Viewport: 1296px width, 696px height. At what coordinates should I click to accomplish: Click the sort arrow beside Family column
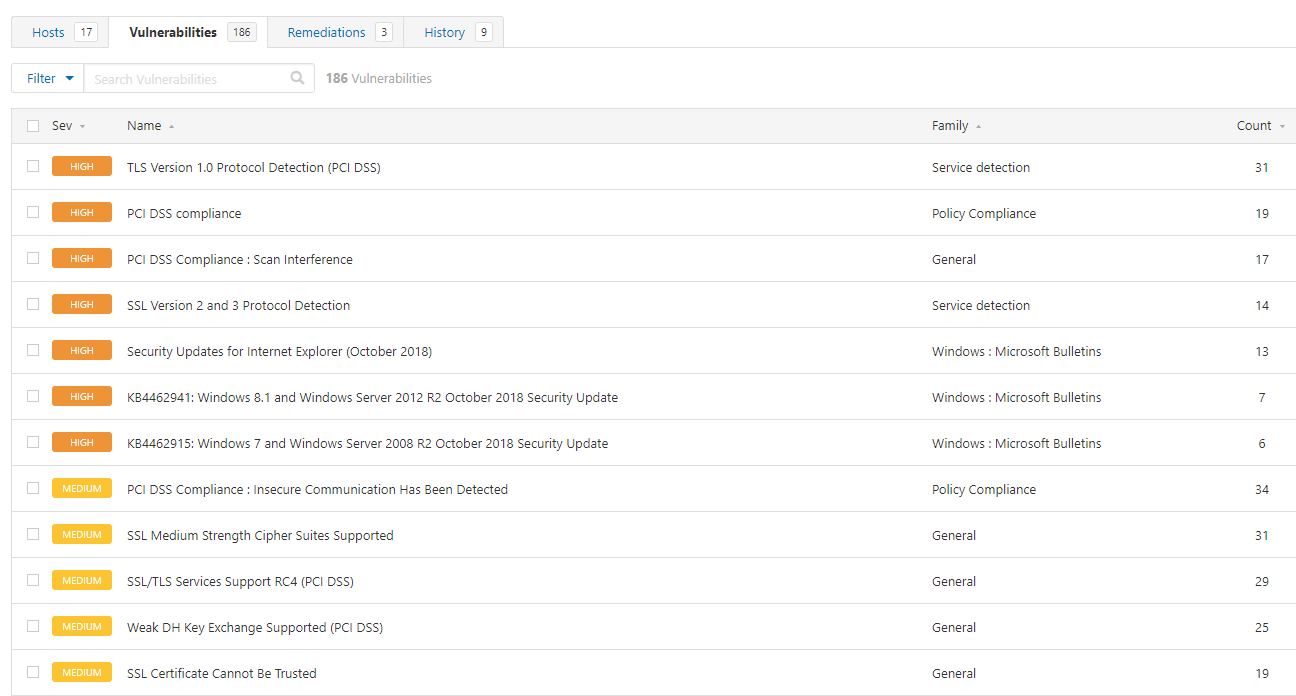click(978, 127)
